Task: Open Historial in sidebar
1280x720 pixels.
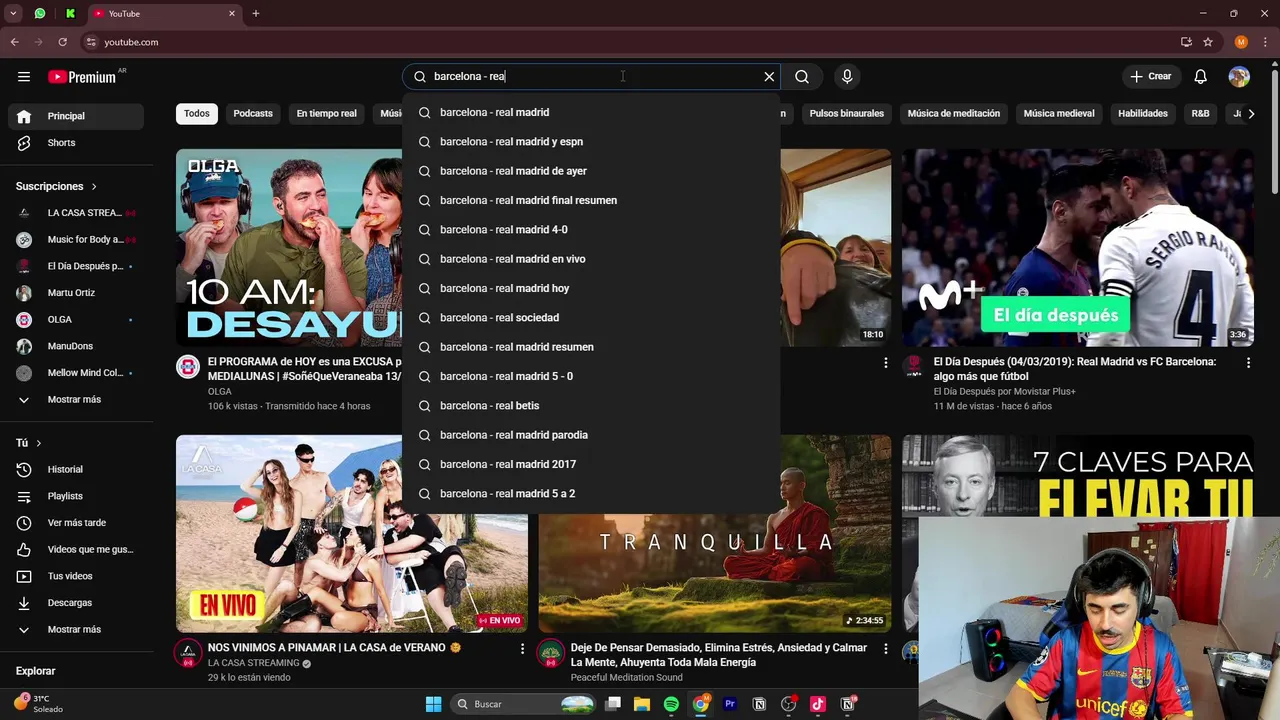Action: pyautogui.click(x=76, y=470)
